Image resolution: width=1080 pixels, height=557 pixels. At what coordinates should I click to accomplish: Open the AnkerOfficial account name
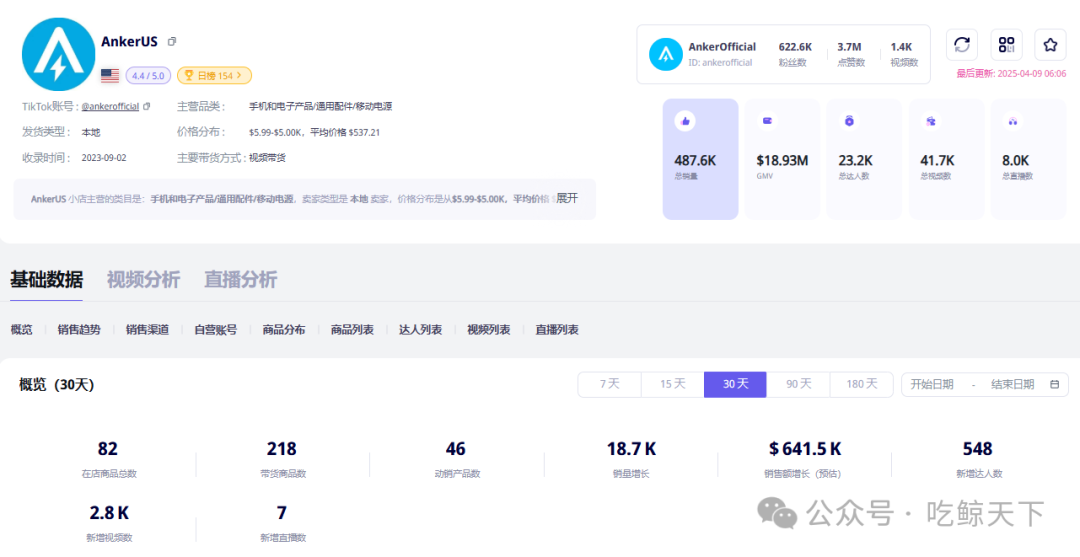[722, 47]
